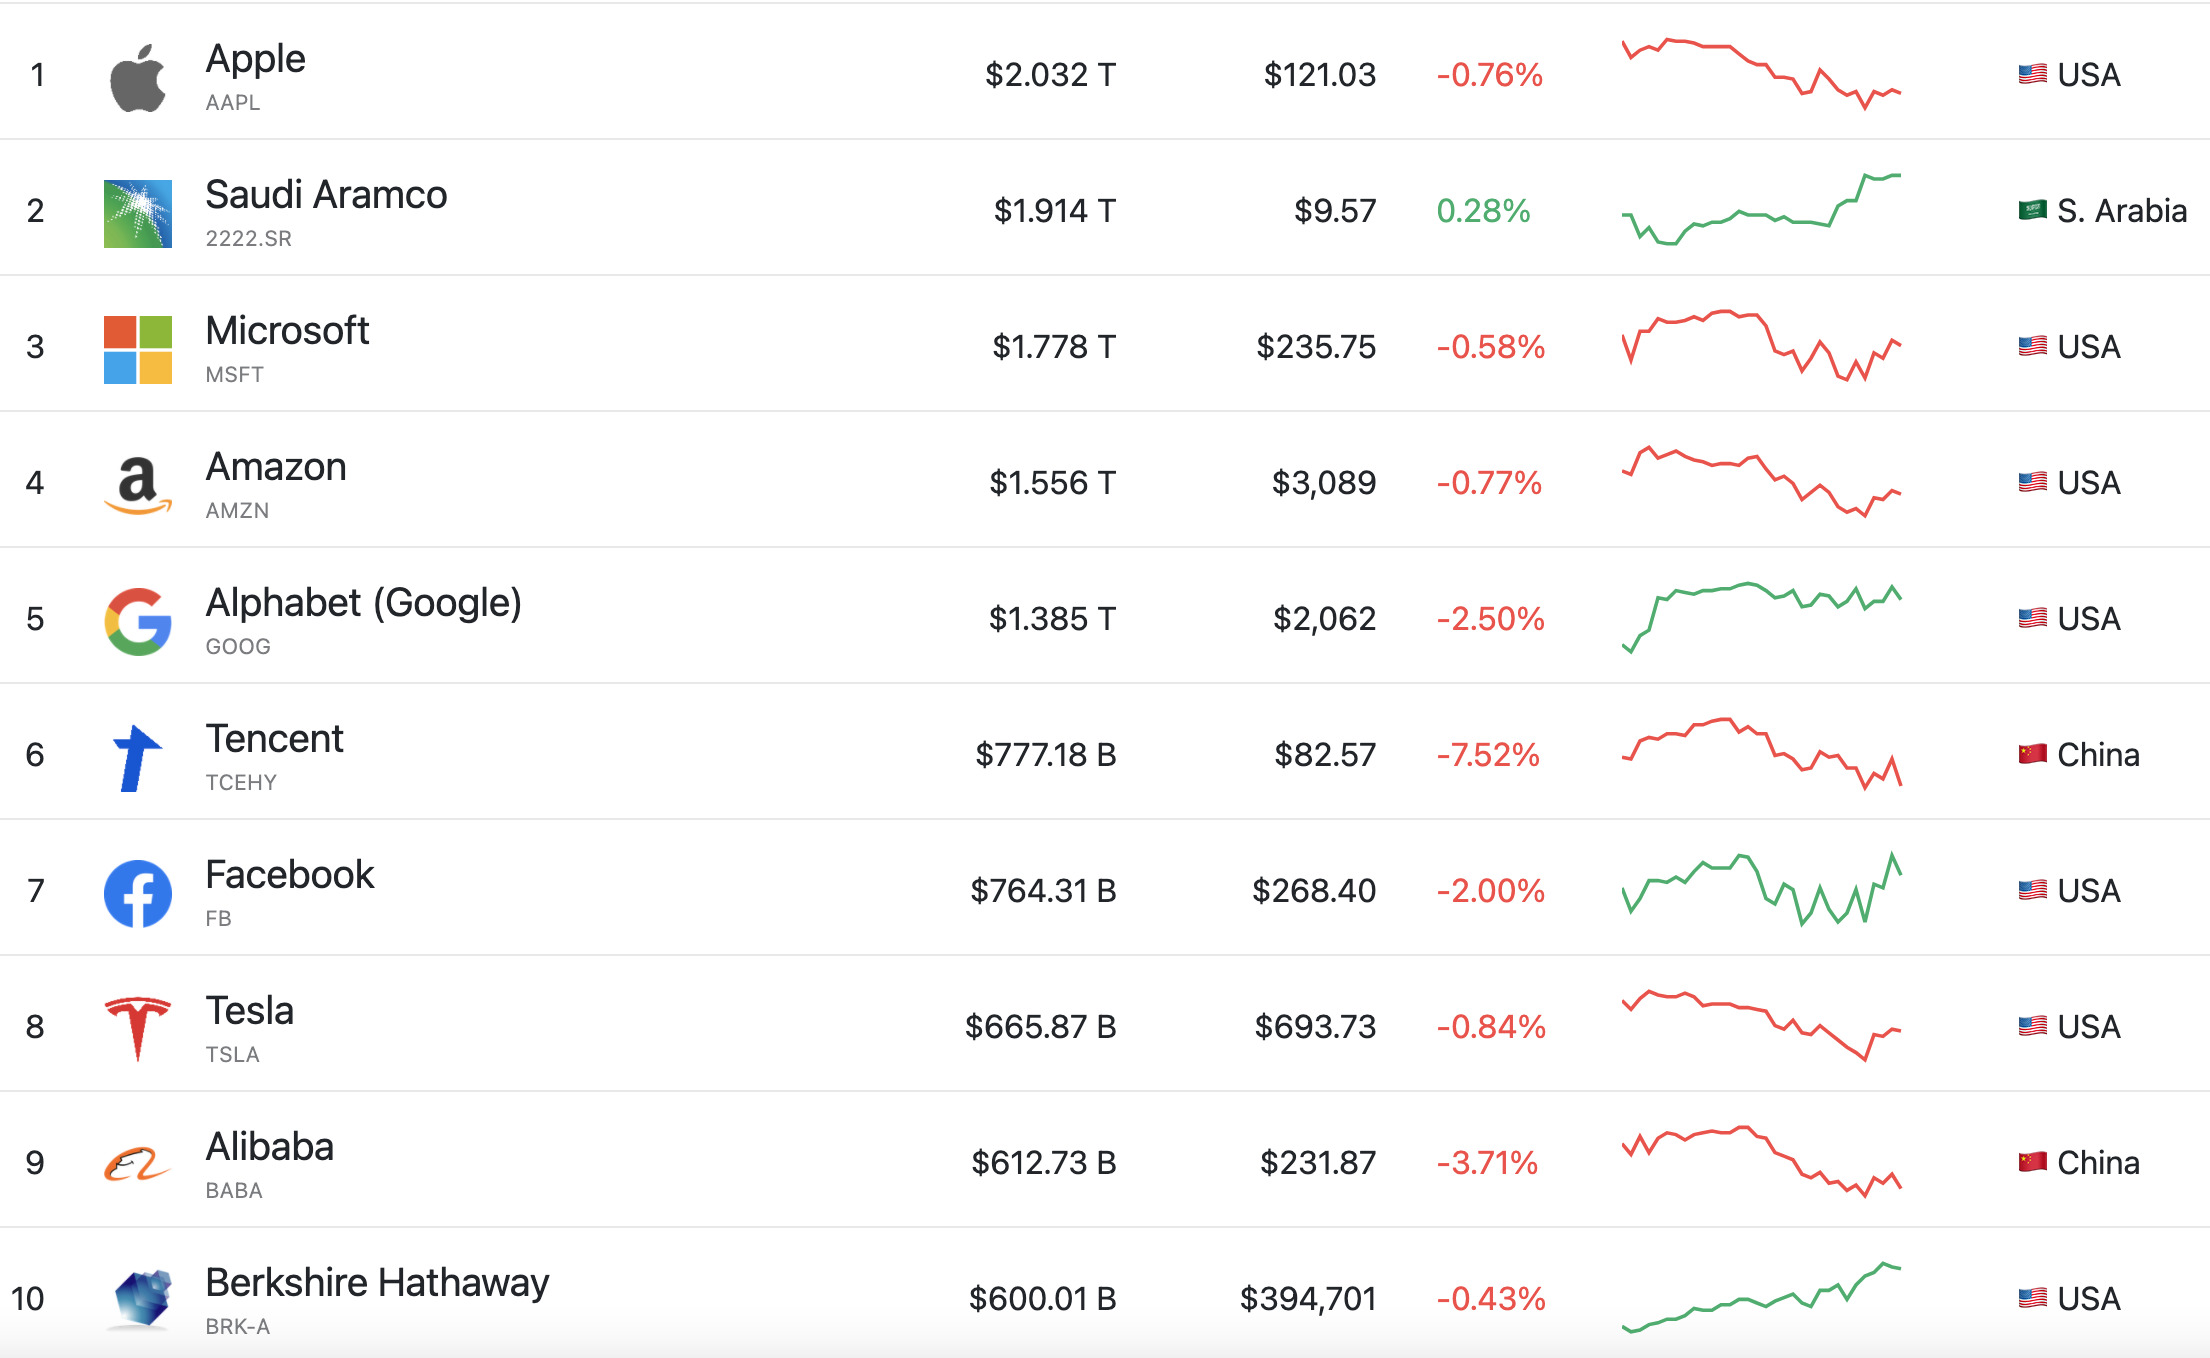Click the Berkshire Hathaway logo icon
Screen dimensions: 2210x1358
pos(140,1299)
